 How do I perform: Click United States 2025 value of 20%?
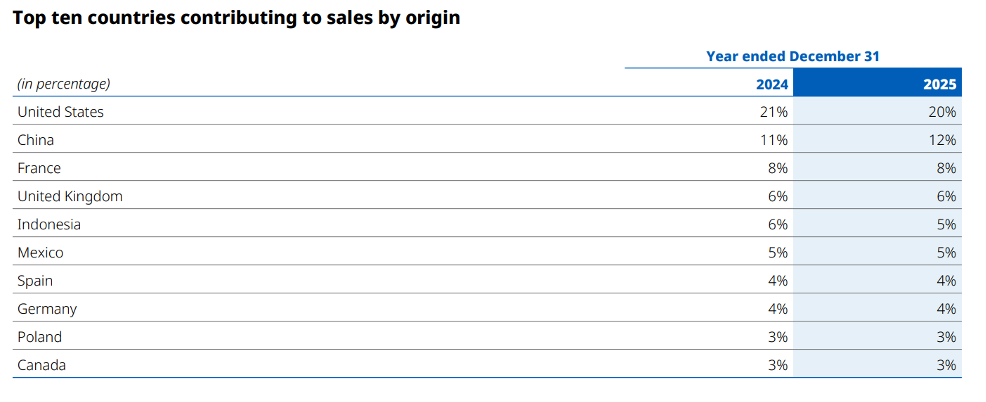942,112
